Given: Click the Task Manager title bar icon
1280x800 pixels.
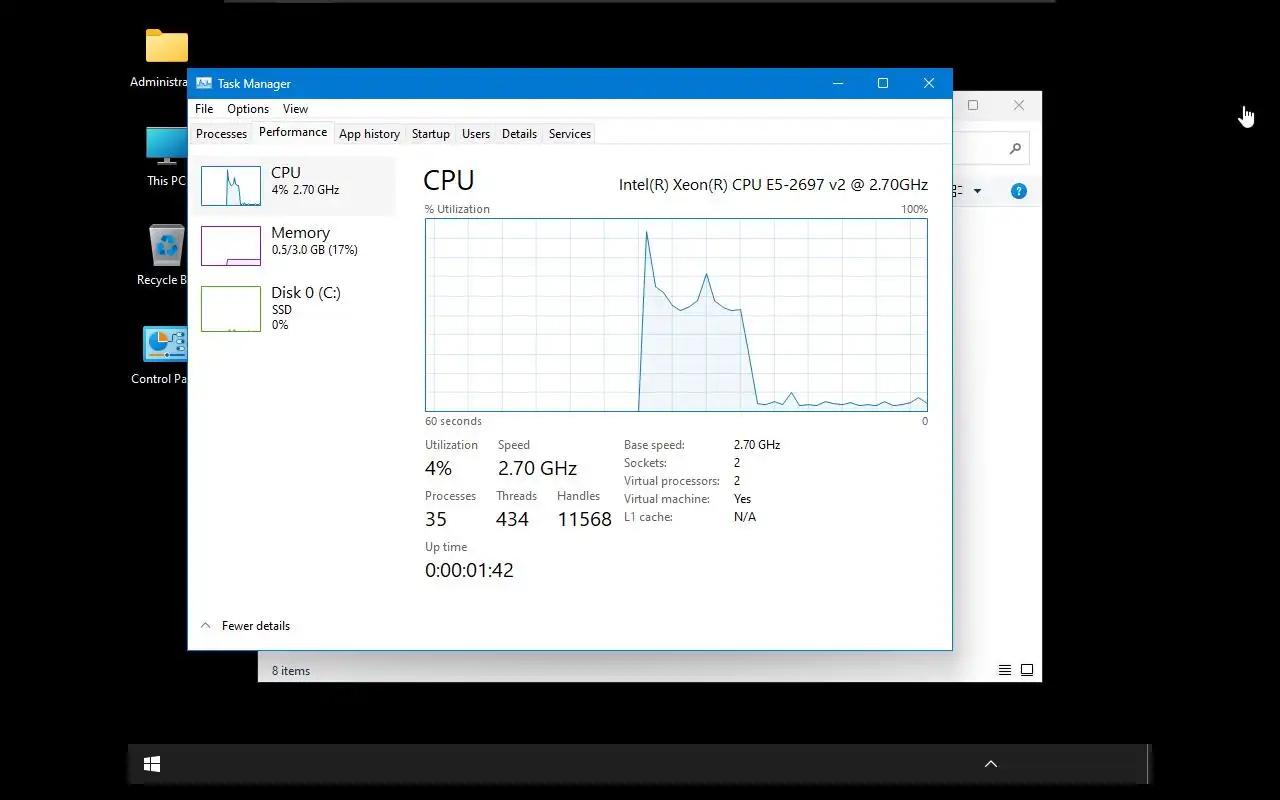Looking at the screenshot, I should pyautogui.click(x=204, y=83).
